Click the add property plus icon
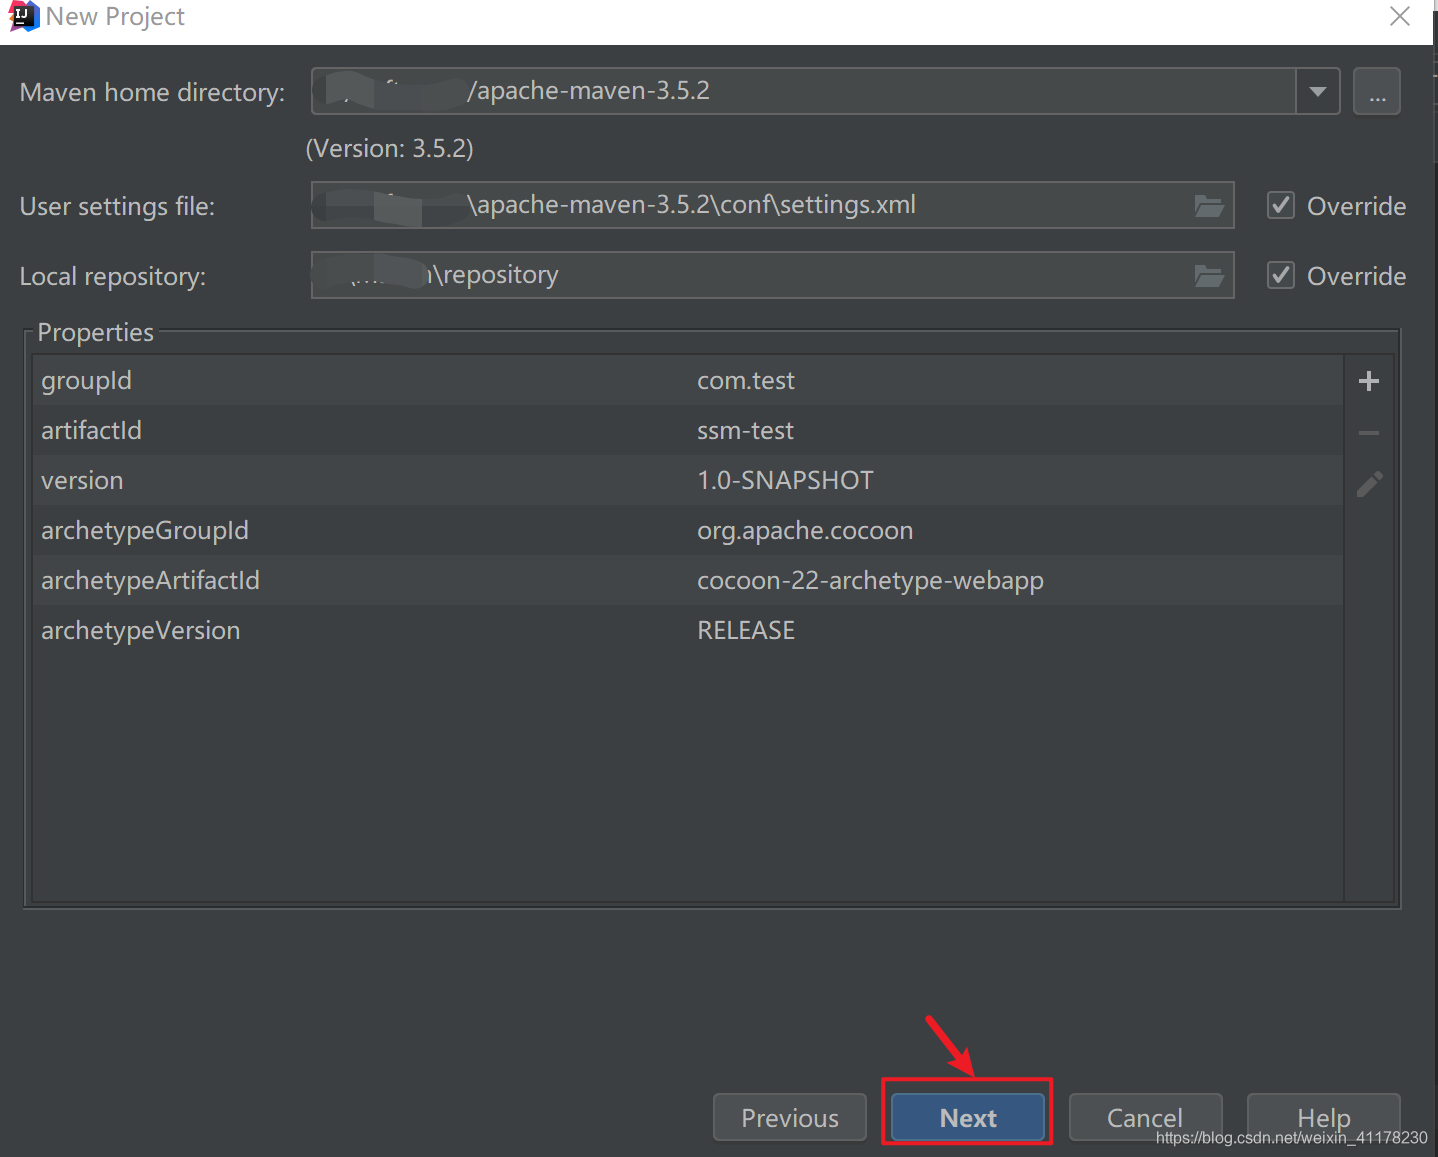The height and width of the screenshot is (1157, 1438). 1369,381
